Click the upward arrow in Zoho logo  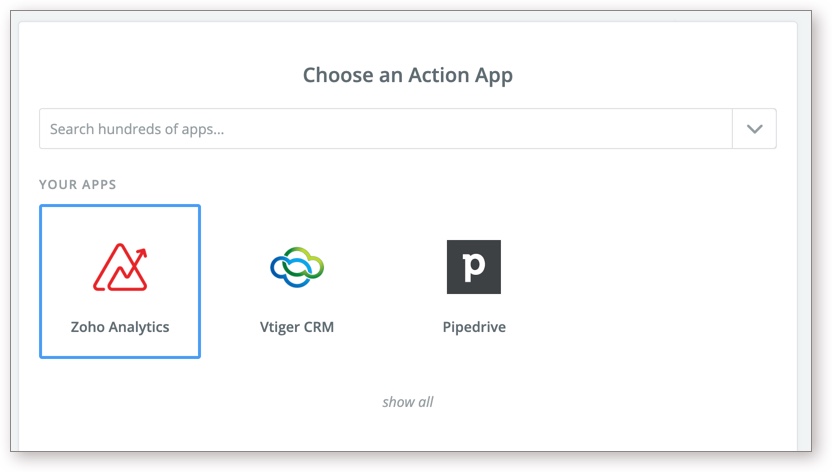[x=141, y=252]
